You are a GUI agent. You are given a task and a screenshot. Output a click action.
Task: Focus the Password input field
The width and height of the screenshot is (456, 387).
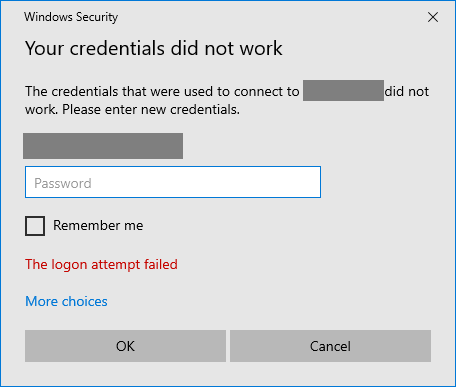click(173, 182)
